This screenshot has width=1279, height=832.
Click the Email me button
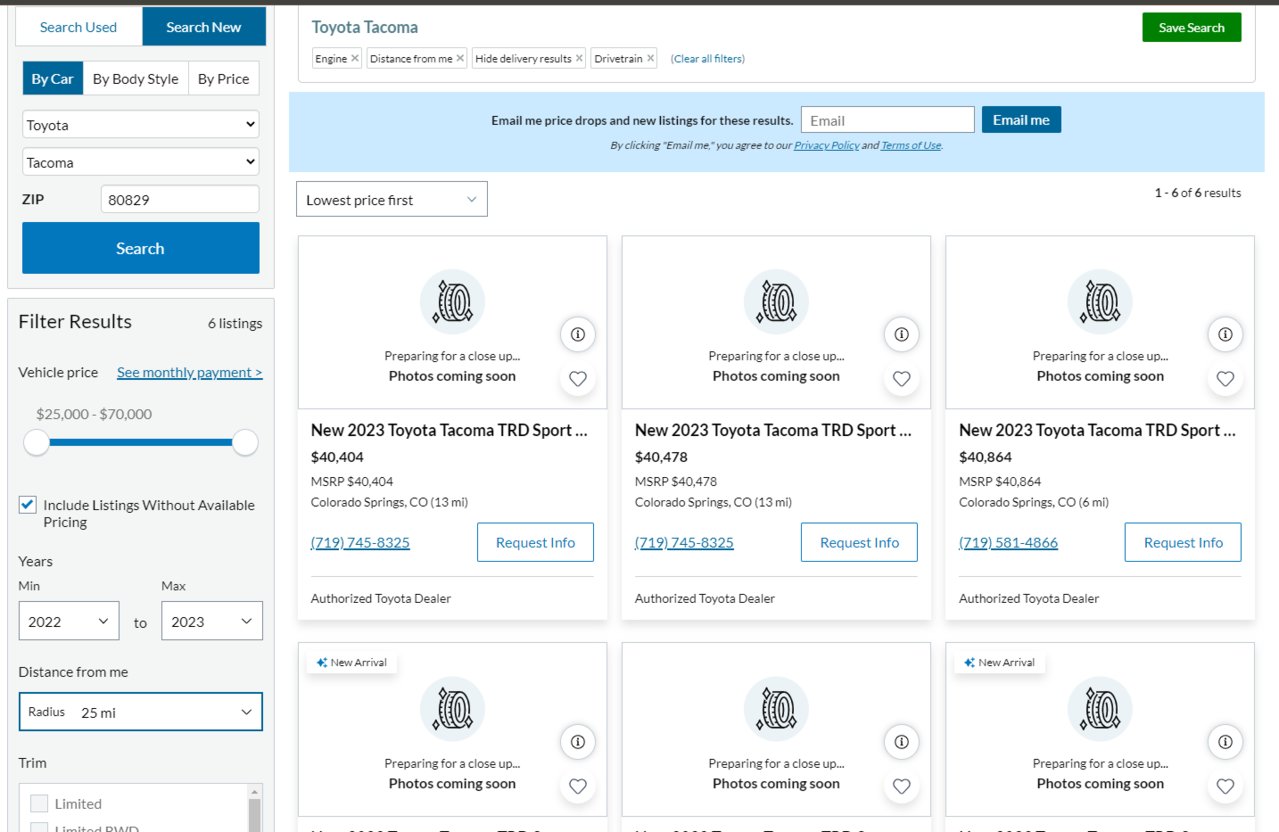pos(1021,120)
